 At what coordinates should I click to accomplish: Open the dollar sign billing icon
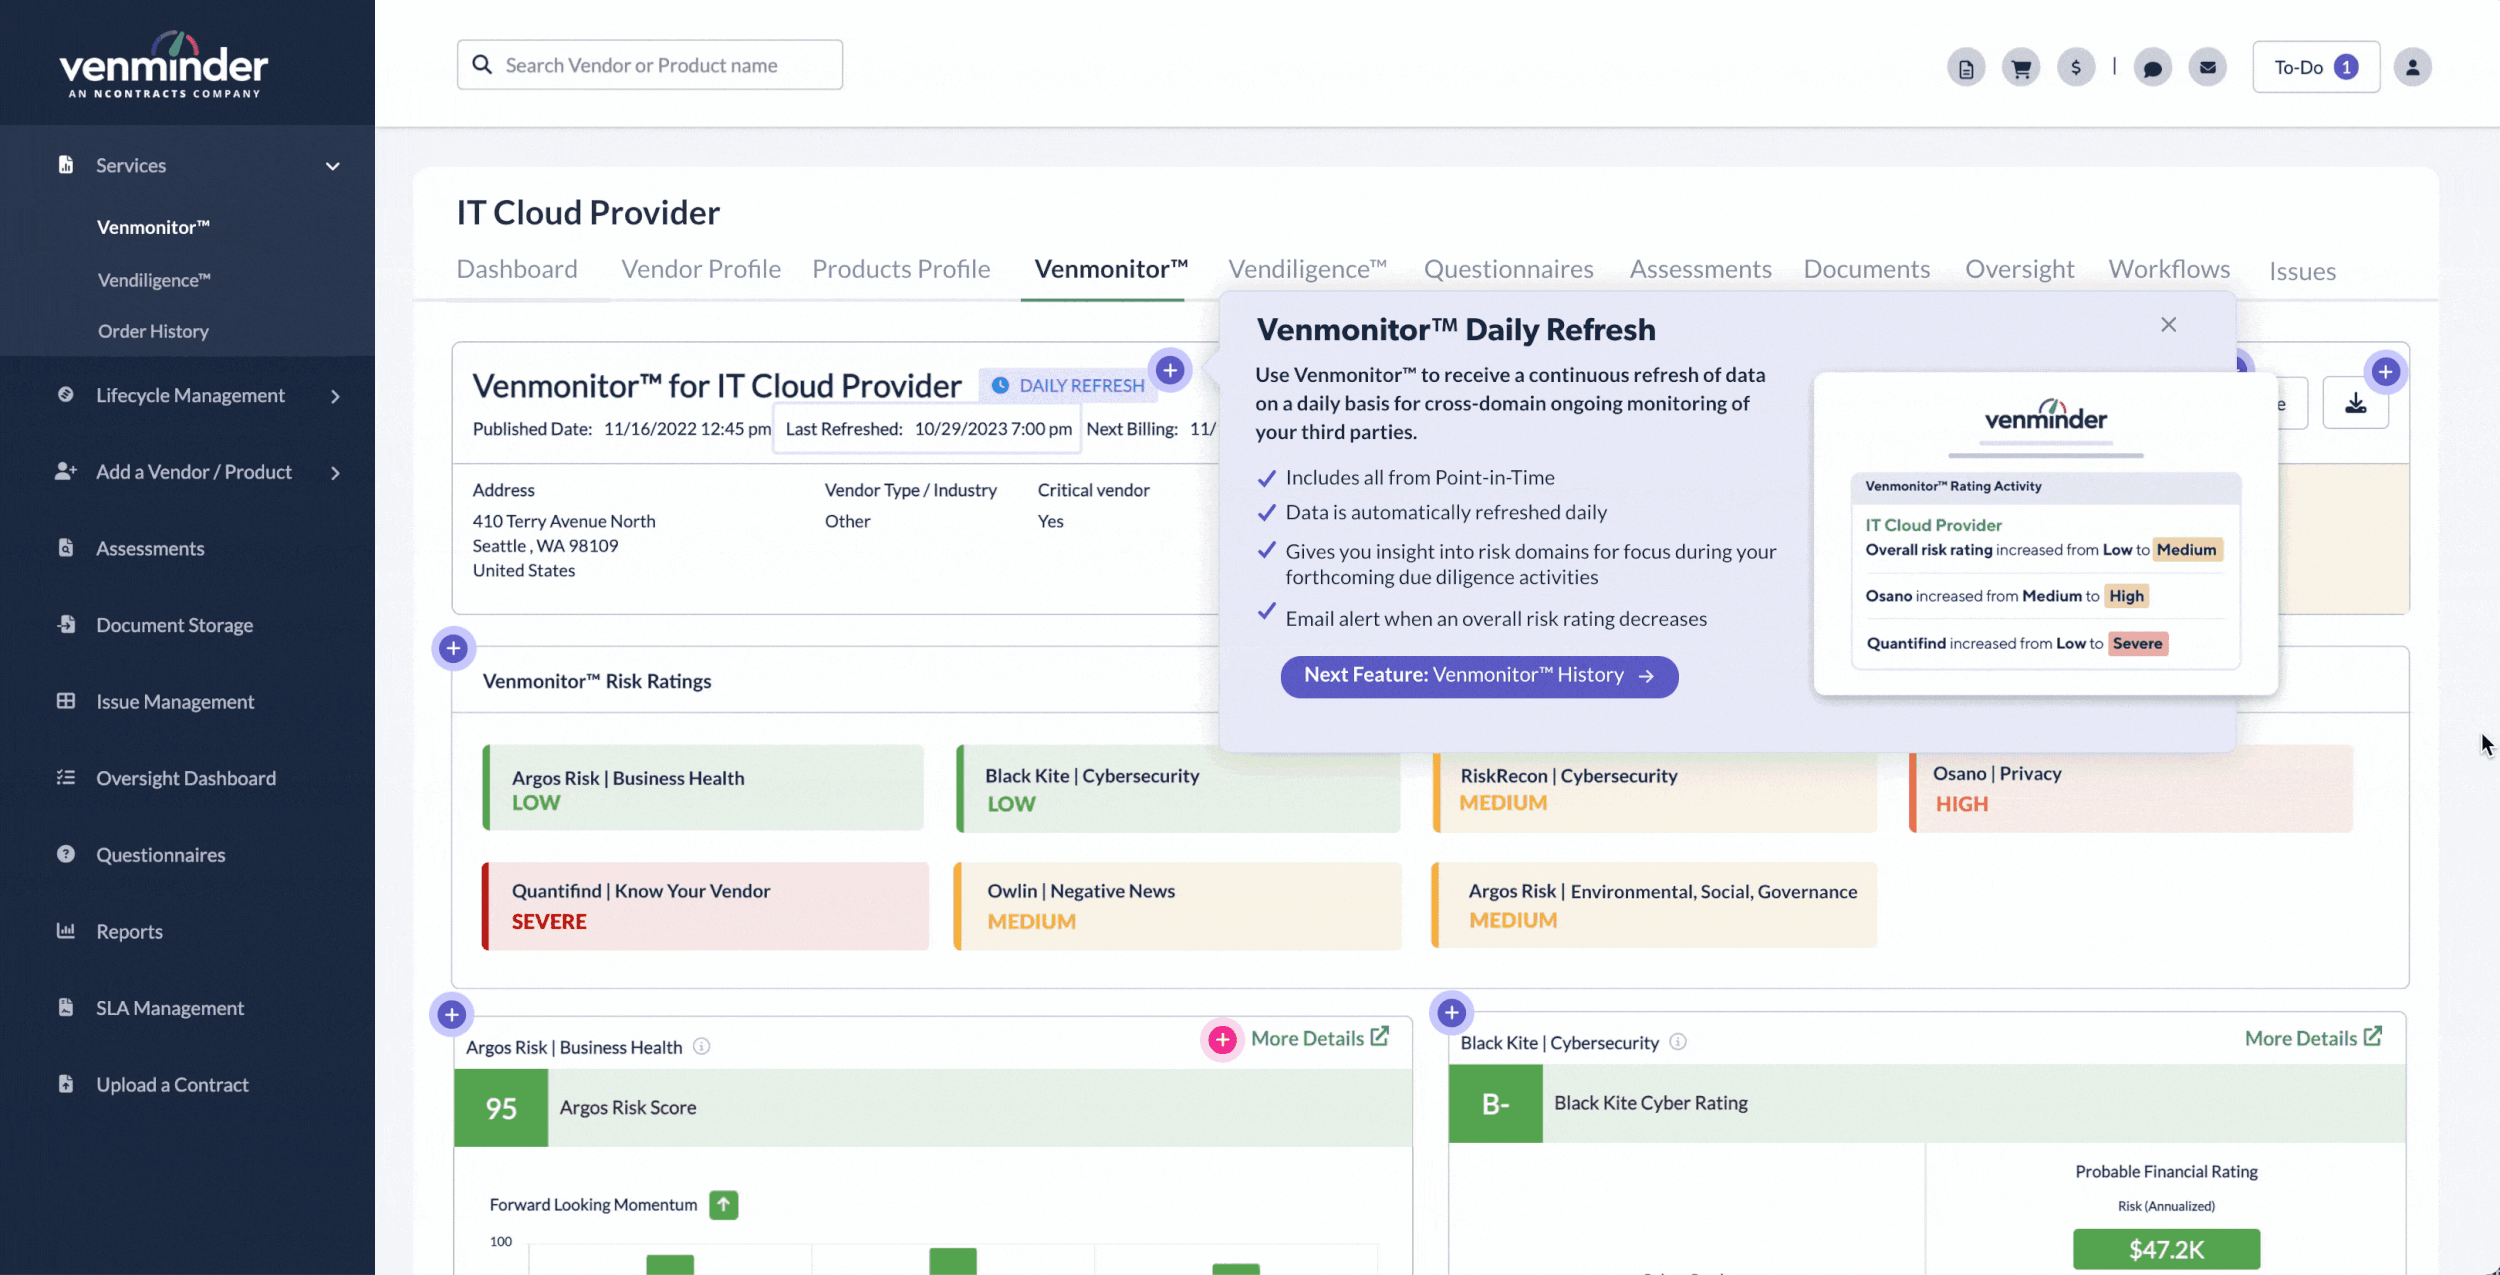[x=2076, y=68]
